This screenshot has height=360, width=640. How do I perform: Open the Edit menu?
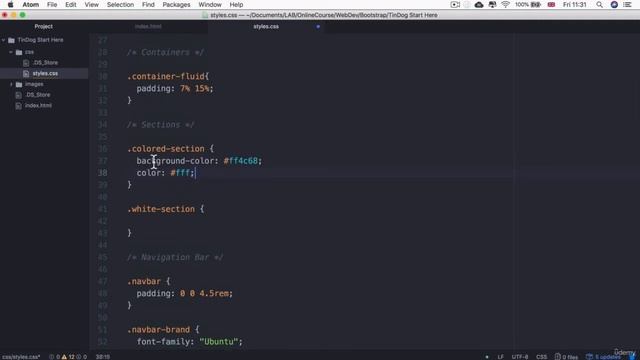pos(71,5)
